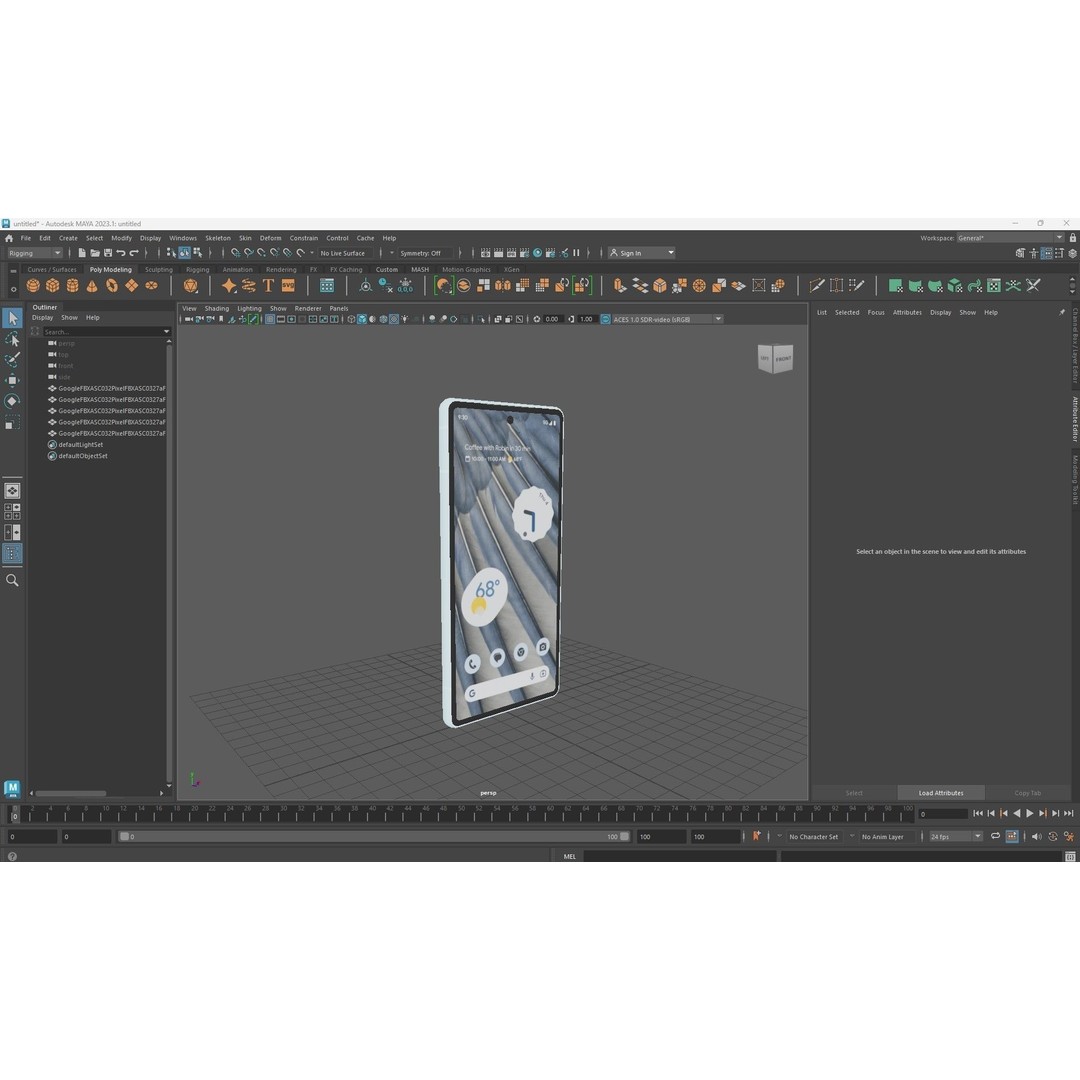This screenshot has height=1080, width=1080.
Task: Open the viewport Shading menu
Action: tap(216, 309)
